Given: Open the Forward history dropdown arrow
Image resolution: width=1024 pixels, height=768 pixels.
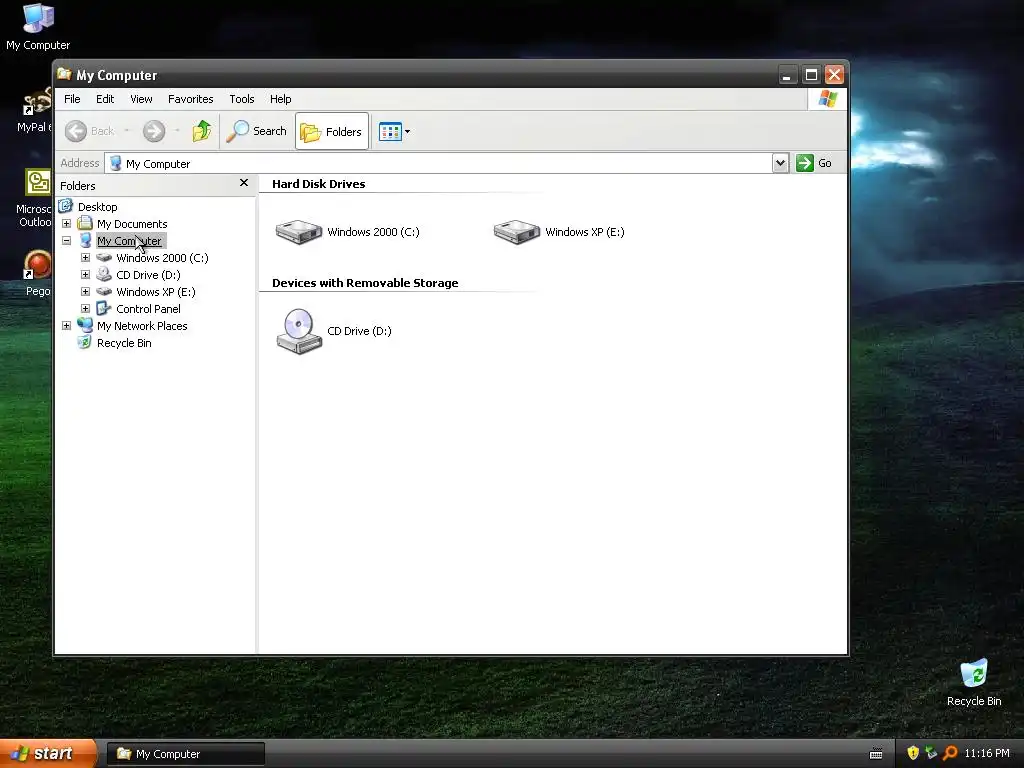Looking at the screenshot, I should 177,131.
